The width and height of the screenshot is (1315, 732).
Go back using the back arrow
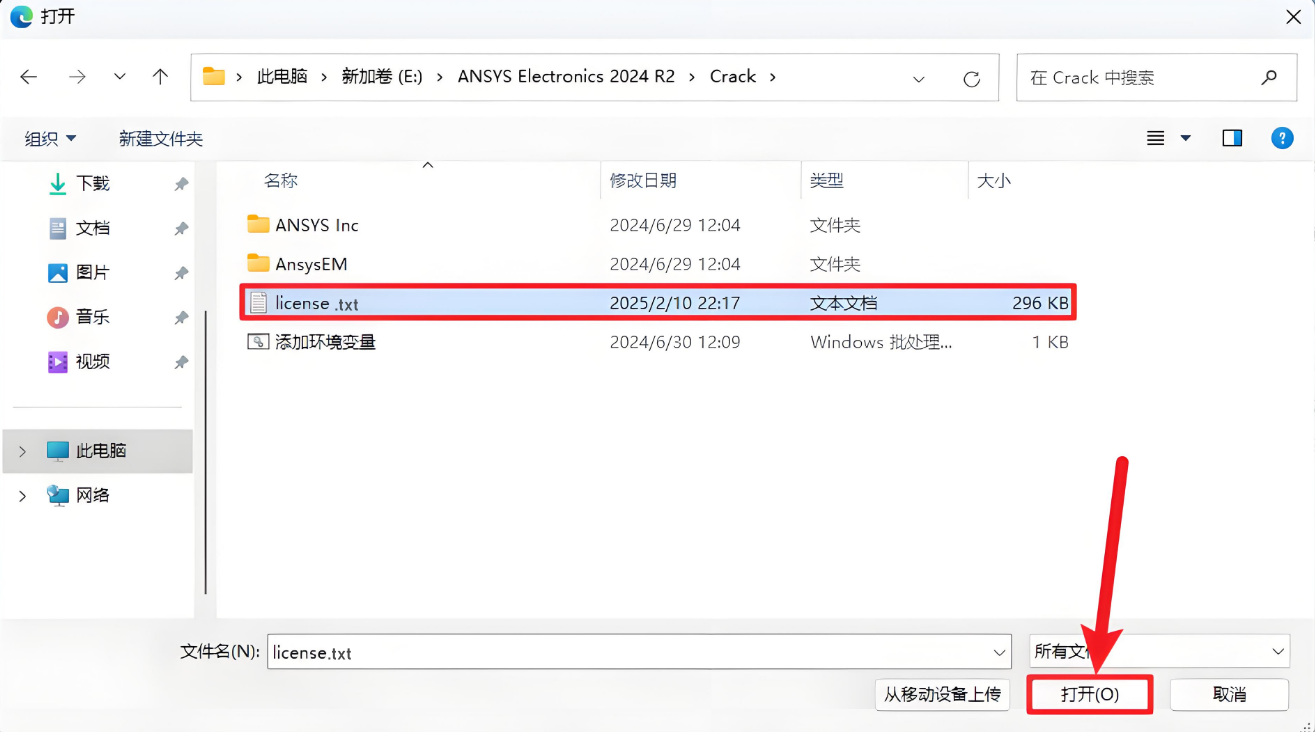(29, 77)
